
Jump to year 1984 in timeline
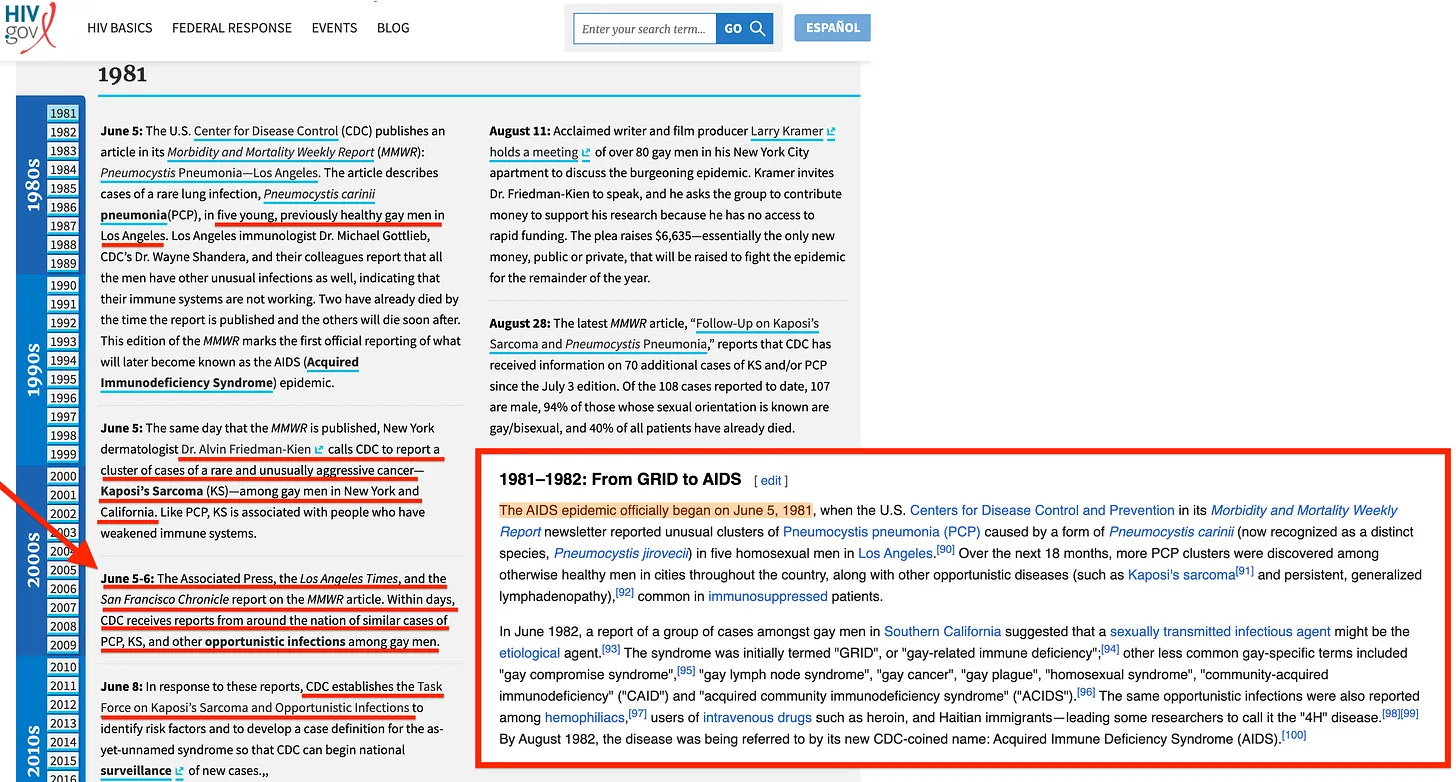tap(63, 169)
